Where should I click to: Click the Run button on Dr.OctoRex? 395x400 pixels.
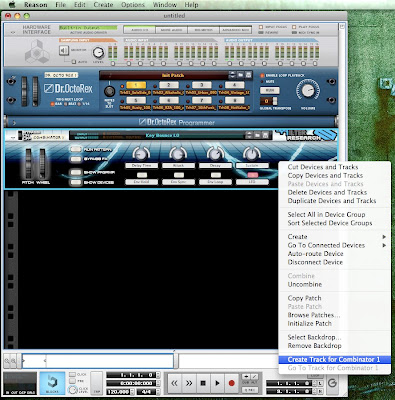pyautogui.click(x=270, y=90)
